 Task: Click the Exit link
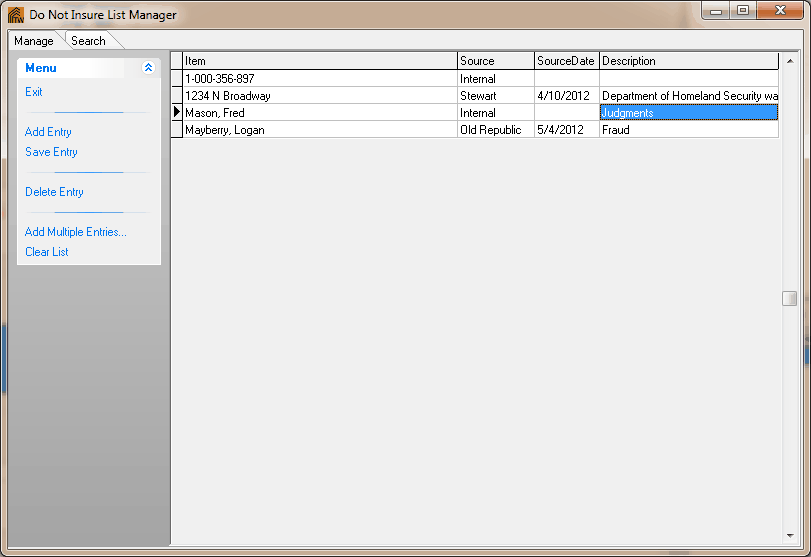34,92
